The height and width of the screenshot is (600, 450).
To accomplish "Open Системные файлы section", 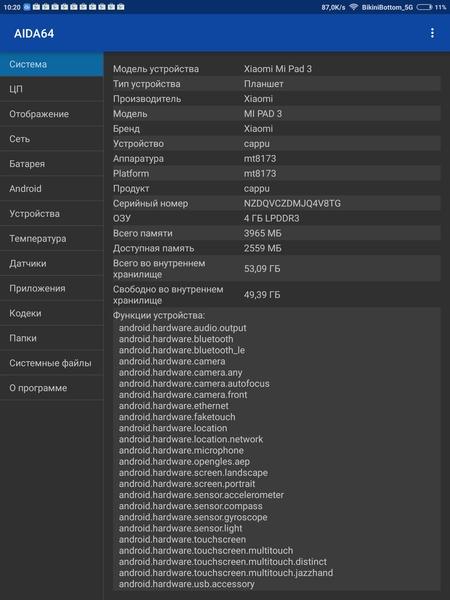I will pos(52,363).
